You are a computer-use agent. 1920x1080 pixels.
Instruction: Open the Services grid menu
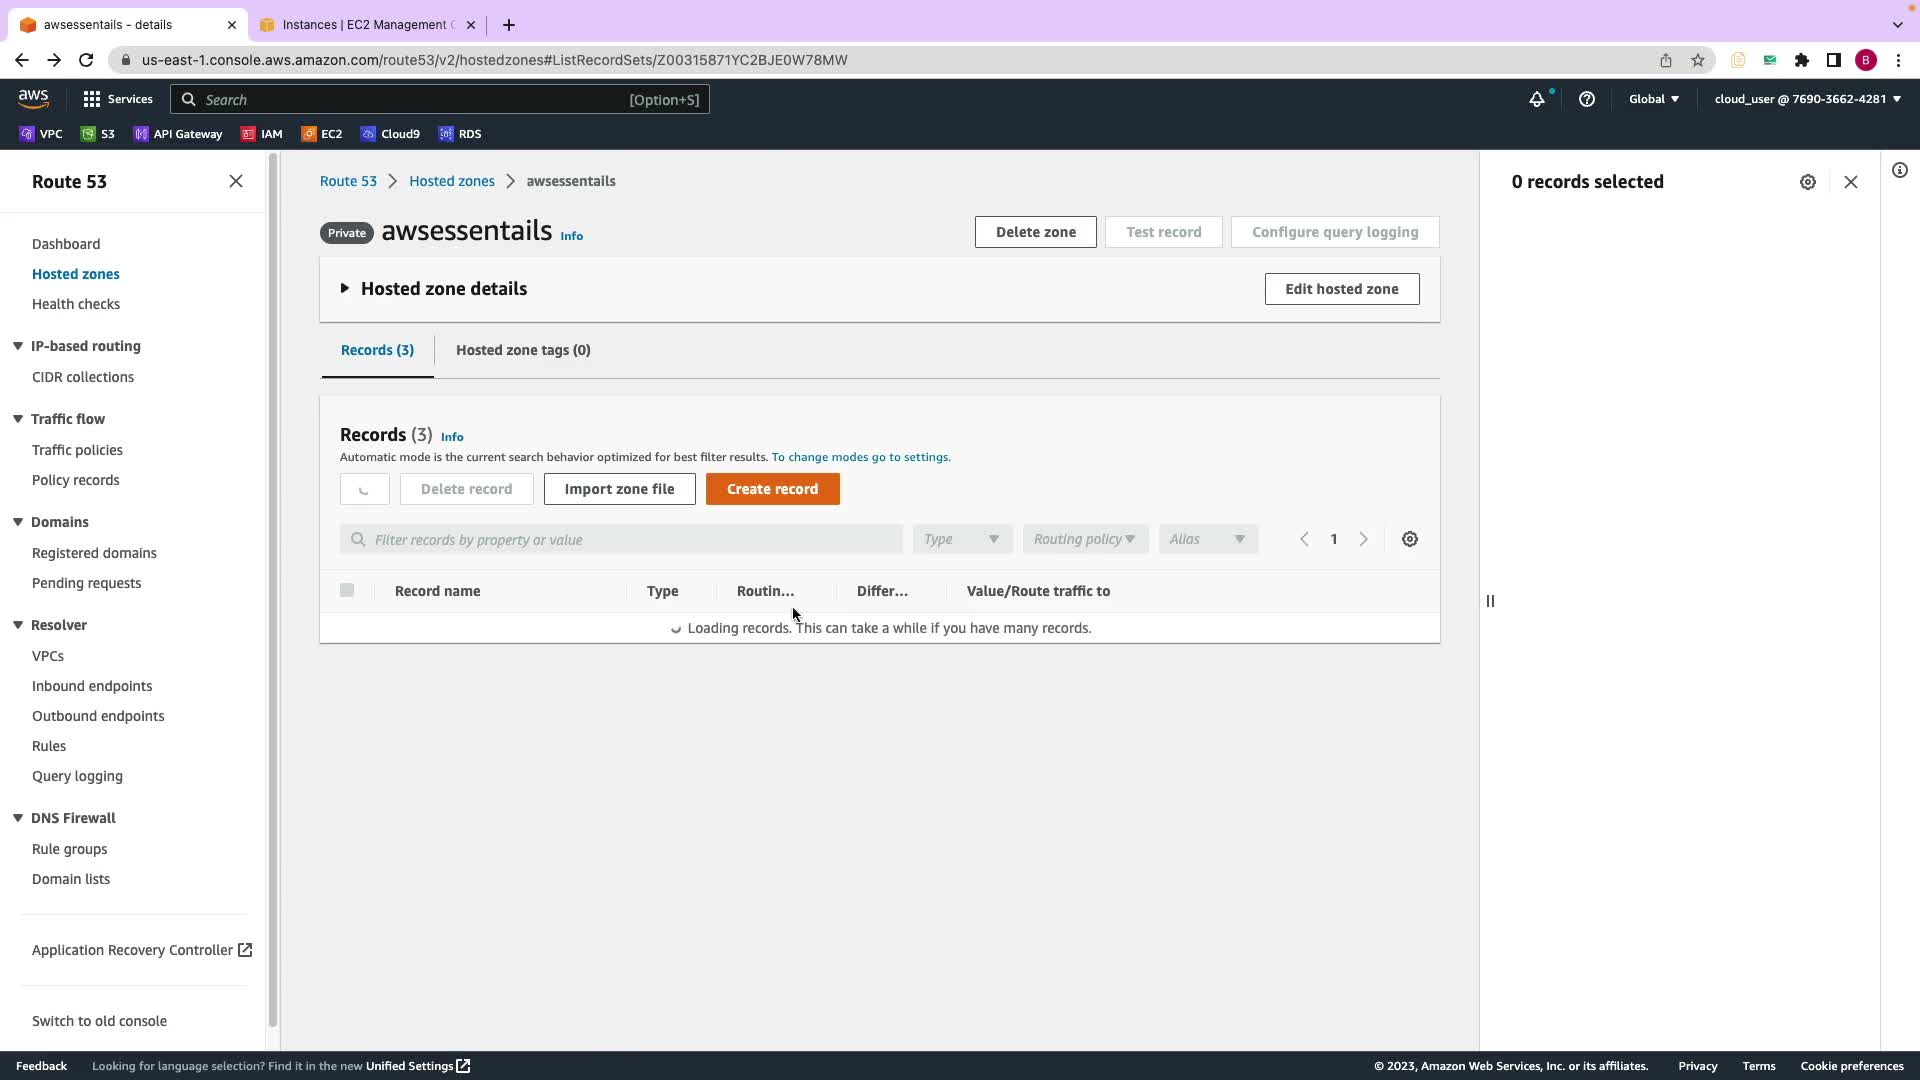click(x=118, y=99)
